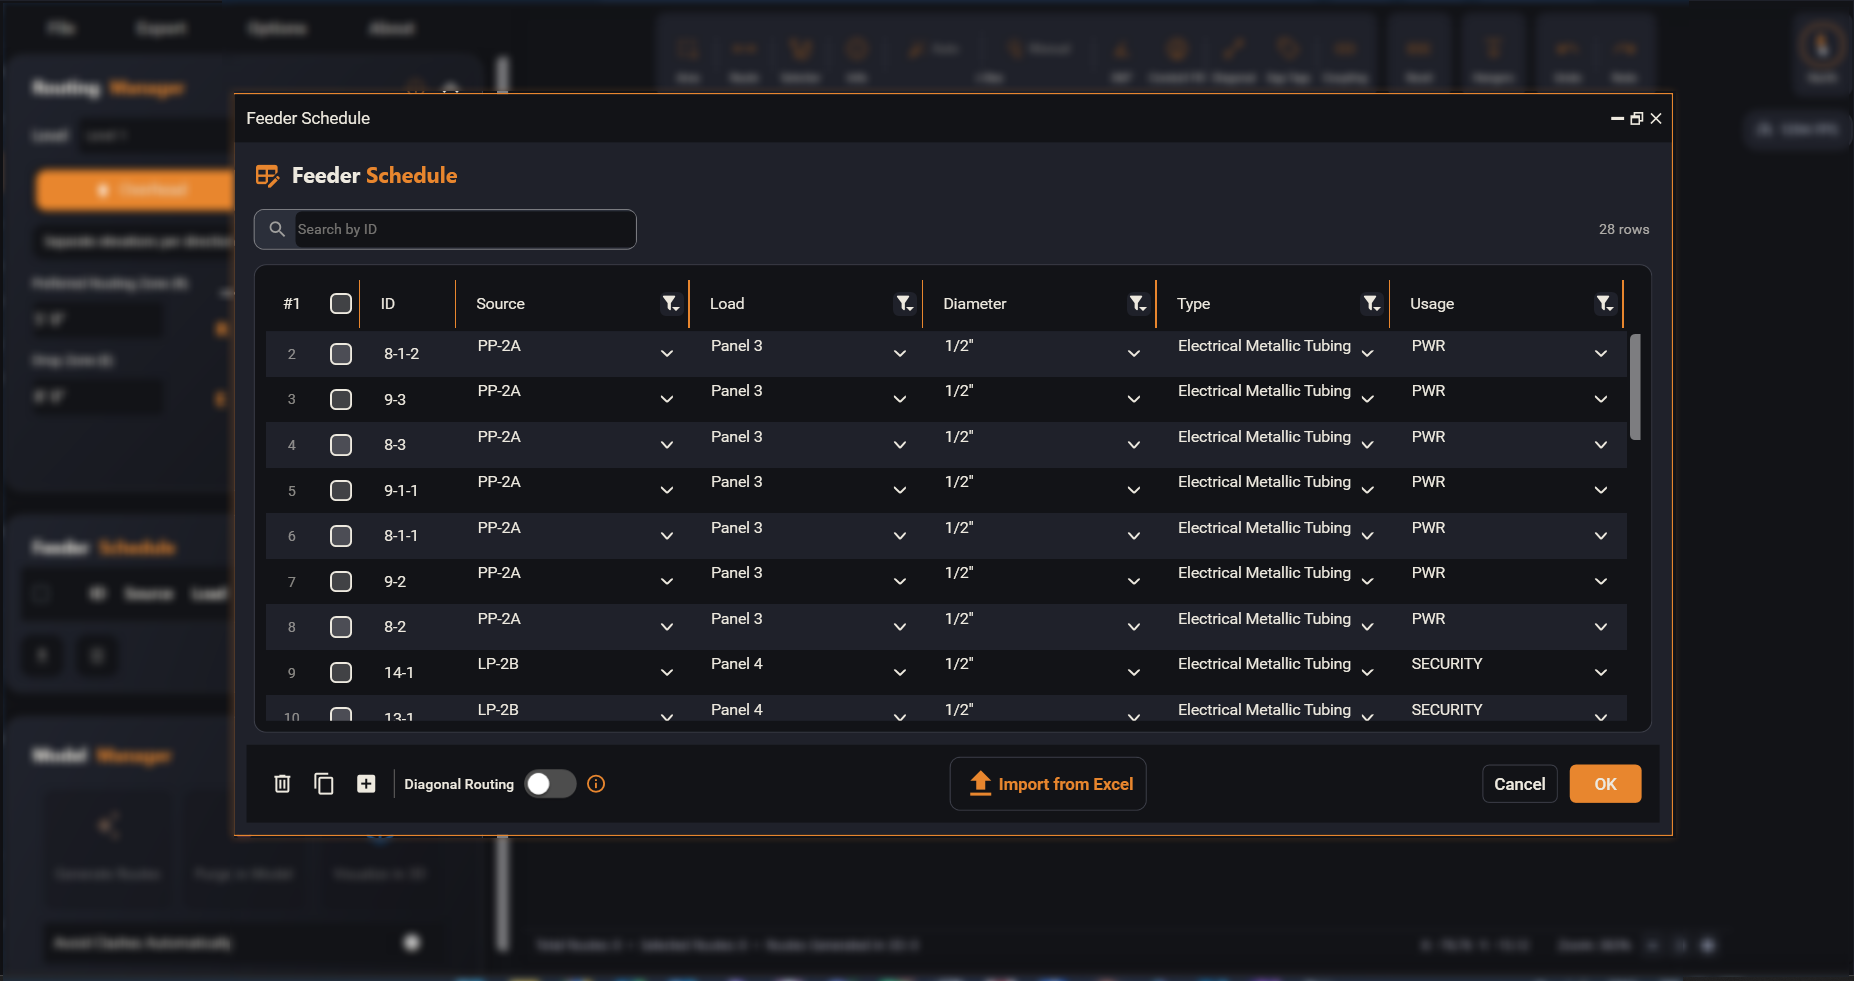Expand Type dropdown in row 9-1-1
The width and height of the screenshot is (1854, 981).
pyautogui.click(x=1367, y=490)
